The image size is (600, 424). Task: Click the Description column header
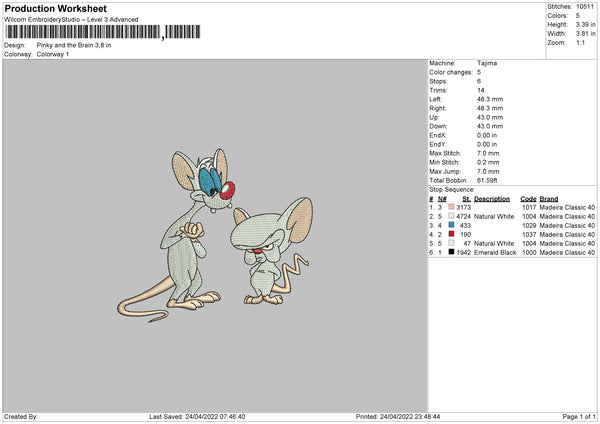(490, 198)
